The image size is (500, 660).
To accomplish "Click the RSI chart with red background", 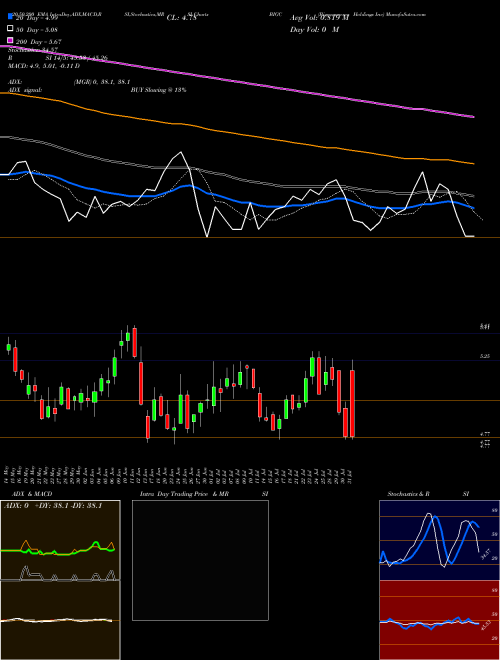I will click(439, 620).
